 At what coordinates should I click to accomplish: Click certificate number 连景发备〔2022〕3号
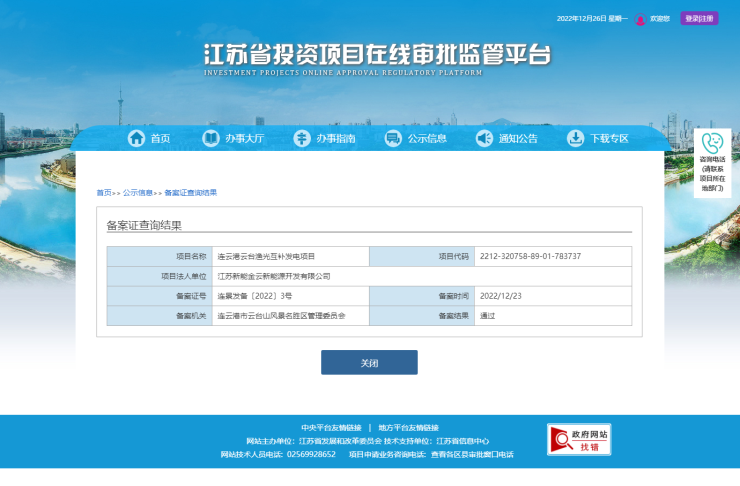click(x=254, y=296)
